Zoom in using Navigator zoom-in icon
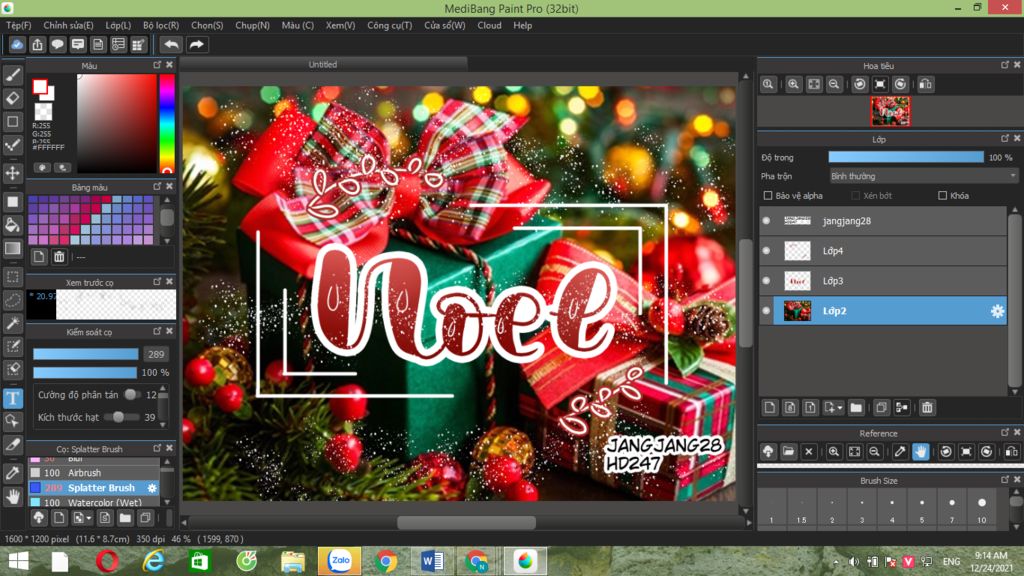Image resolution: width=1024 pixels, height=576 pixels. click(x=793, y=84)
